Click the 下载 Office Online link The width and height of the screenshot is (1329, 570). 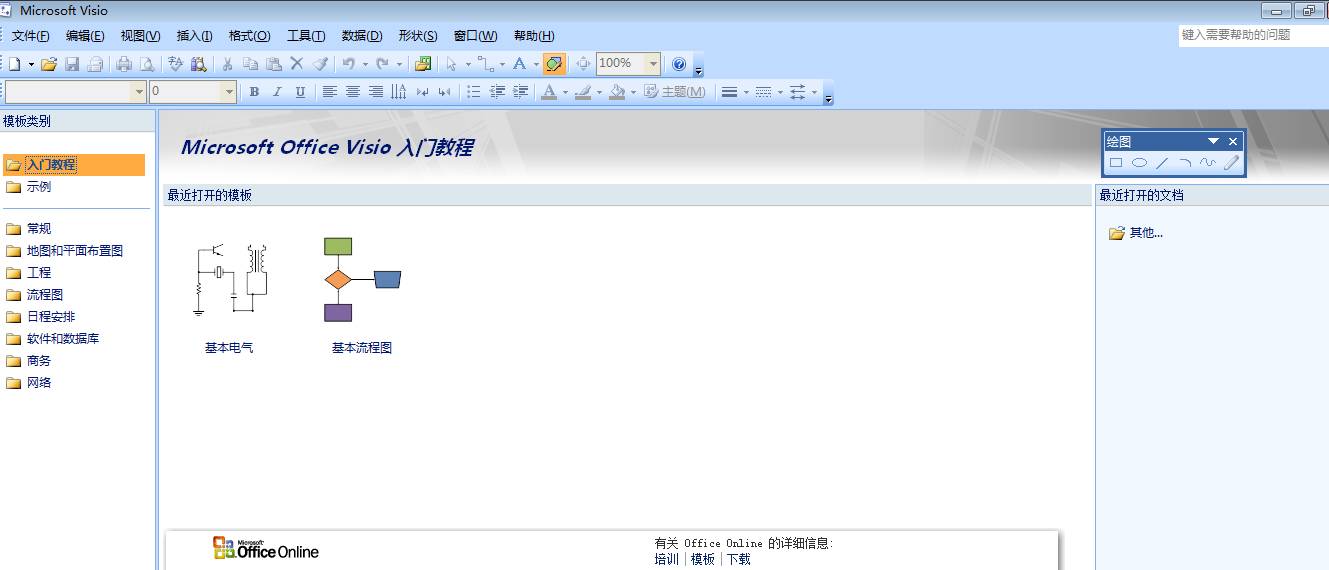(x=738, y=559)
